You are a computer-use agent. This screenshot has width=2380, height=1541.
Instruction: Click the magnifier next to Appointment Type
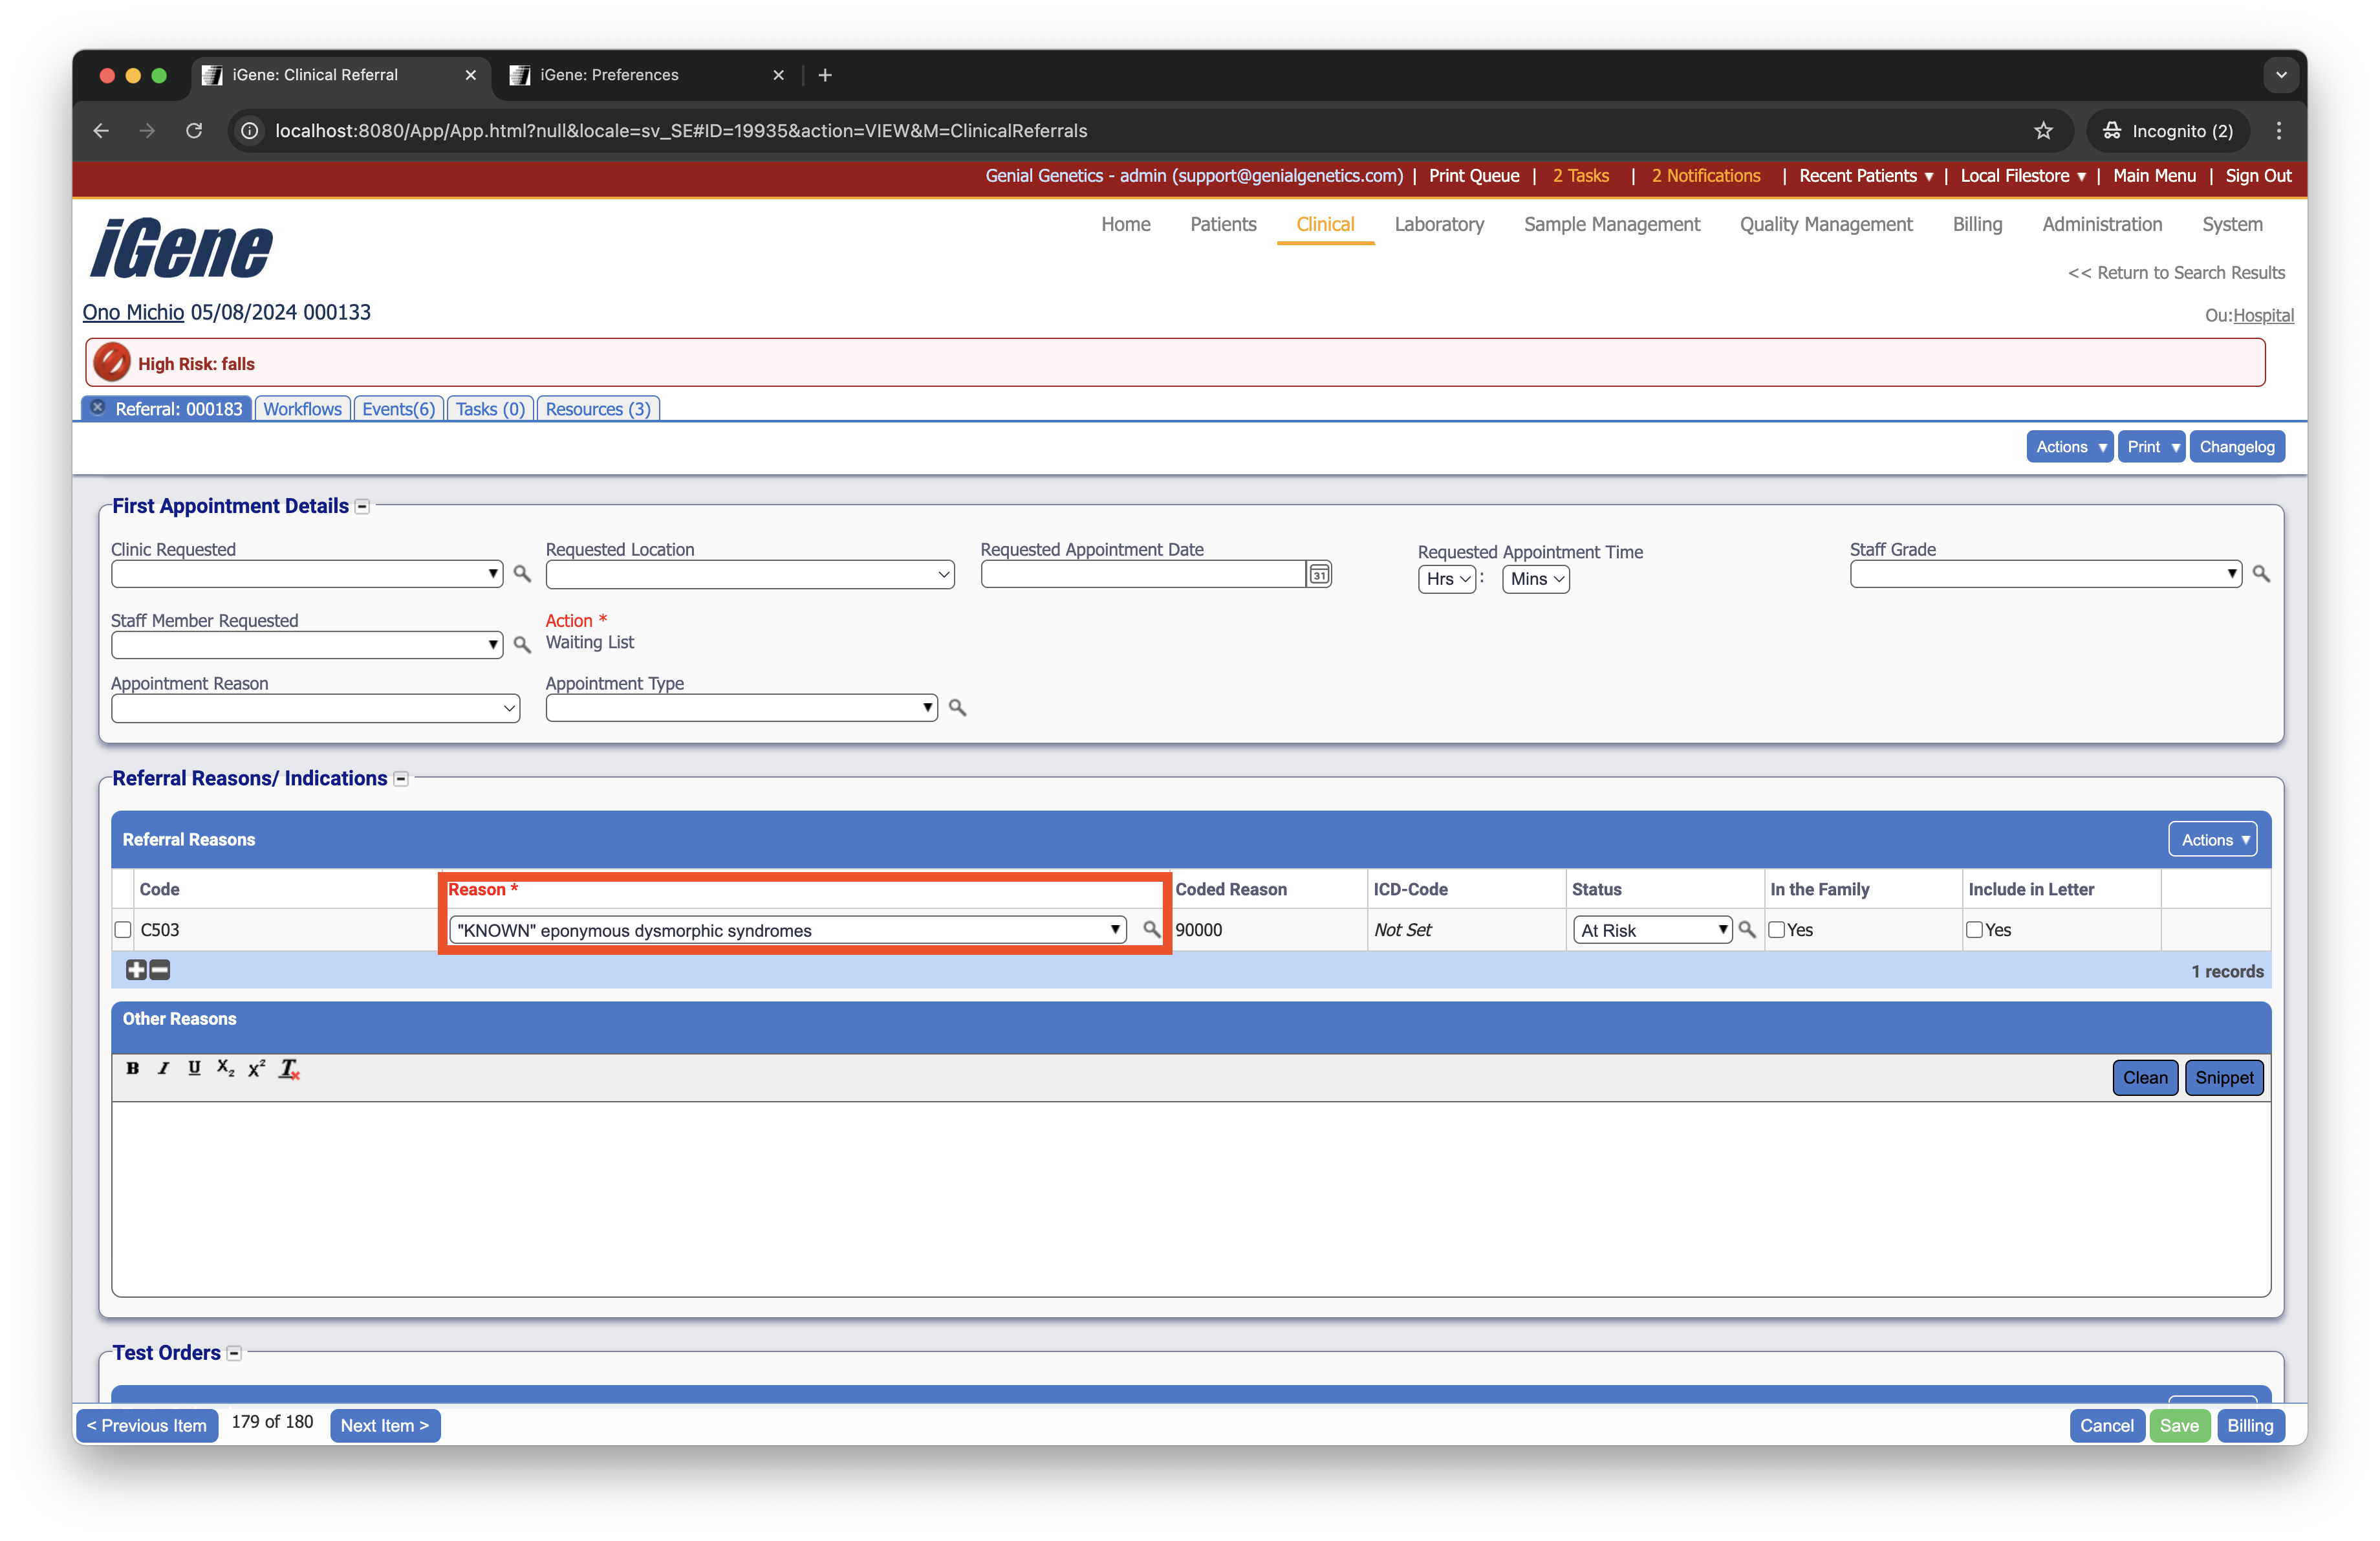957,708
